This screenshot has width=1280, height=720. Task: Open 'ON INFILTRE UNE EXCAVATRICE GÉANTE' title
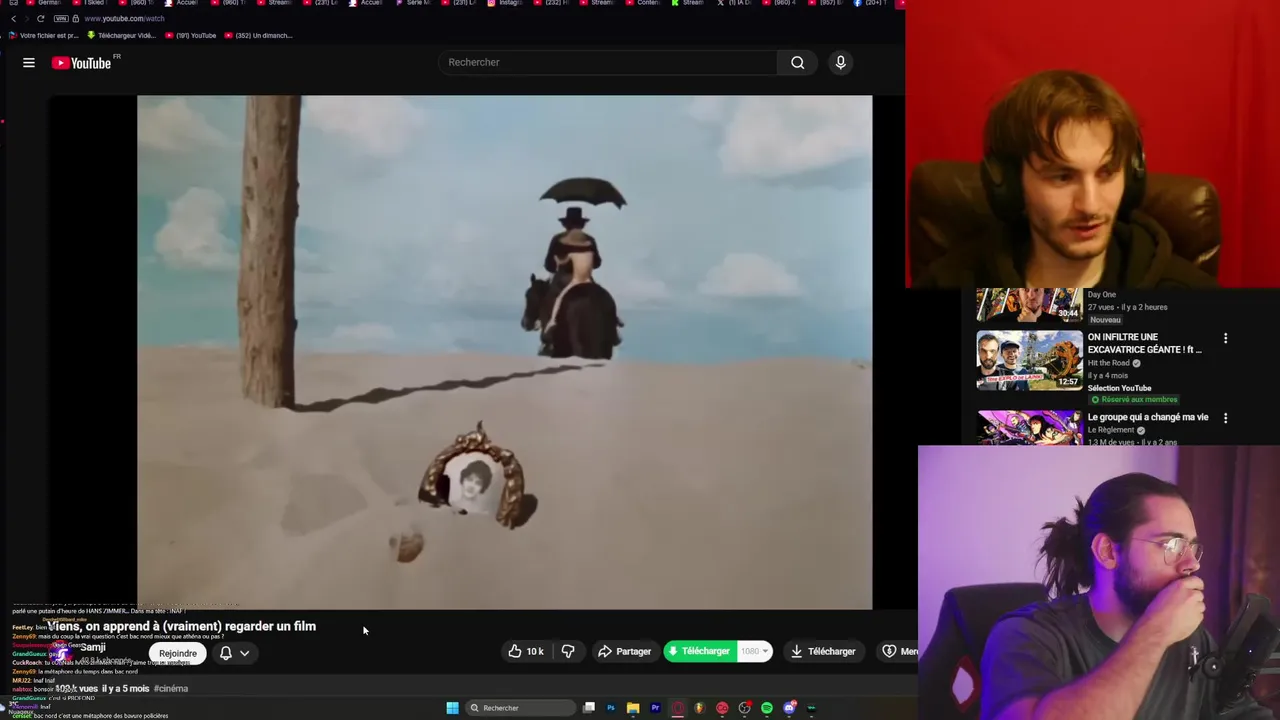pyautogui.click(x=1145, y=343)
